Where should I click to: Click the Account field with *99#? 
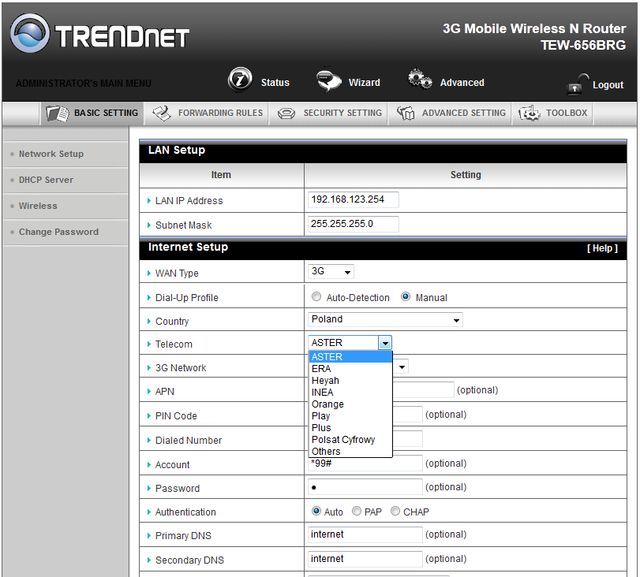(365, 464)
